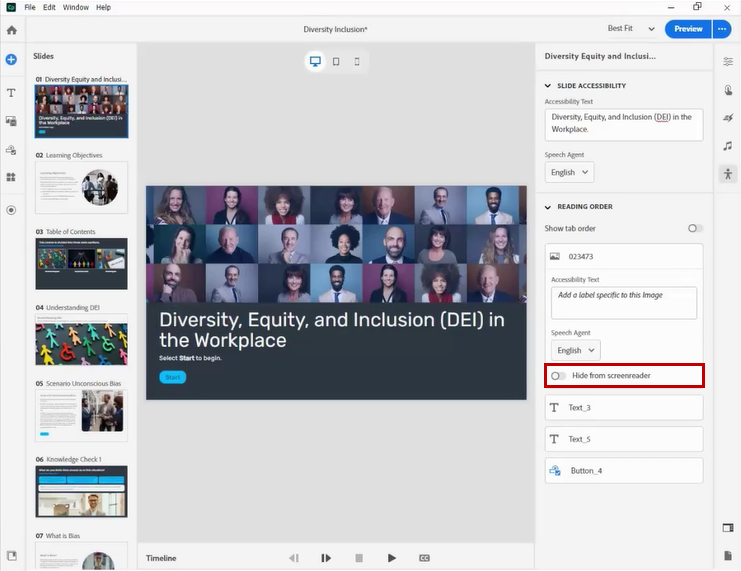Click the blue Add slide plus icon
Viewport: 741px width, 571px height.
11,60
